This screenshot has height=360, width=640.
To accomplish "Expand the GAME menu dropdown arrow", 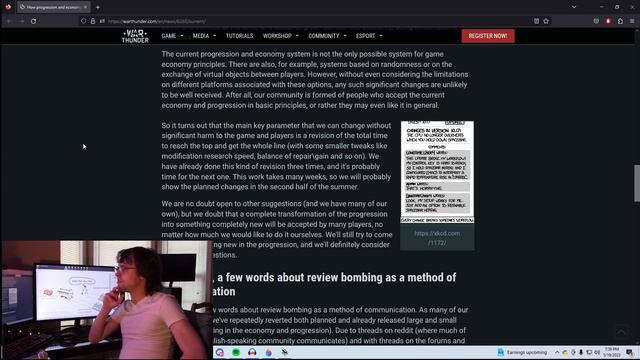I will click(x=182, y=36).
